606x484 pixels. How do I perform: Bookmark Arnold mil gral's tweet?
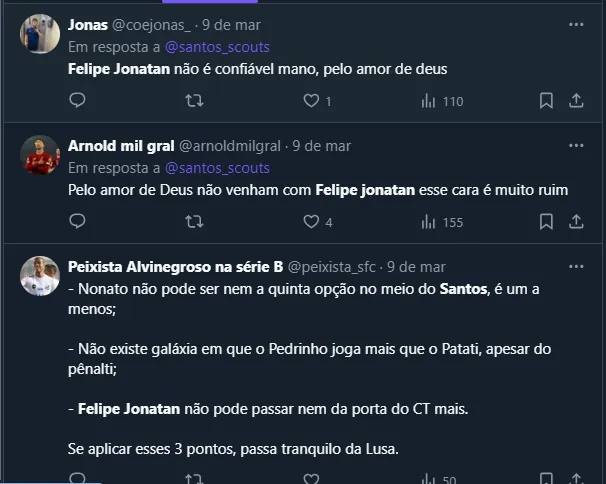coord(546,221)
